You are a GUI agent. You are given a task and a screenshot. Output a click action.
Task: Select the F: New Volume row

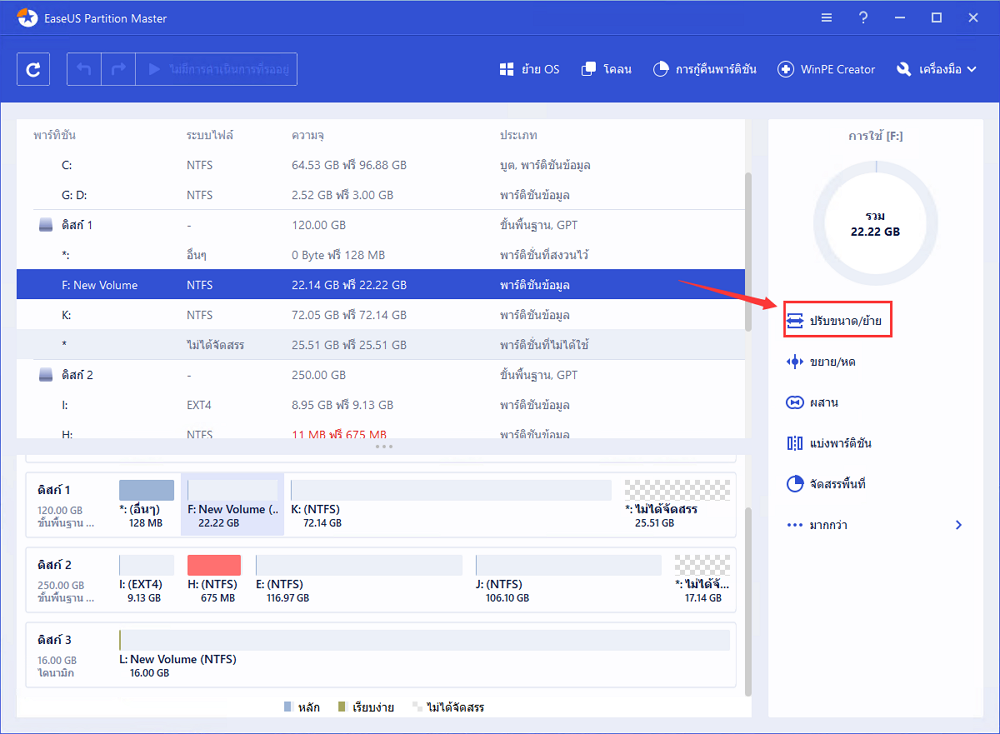point(381,284)
